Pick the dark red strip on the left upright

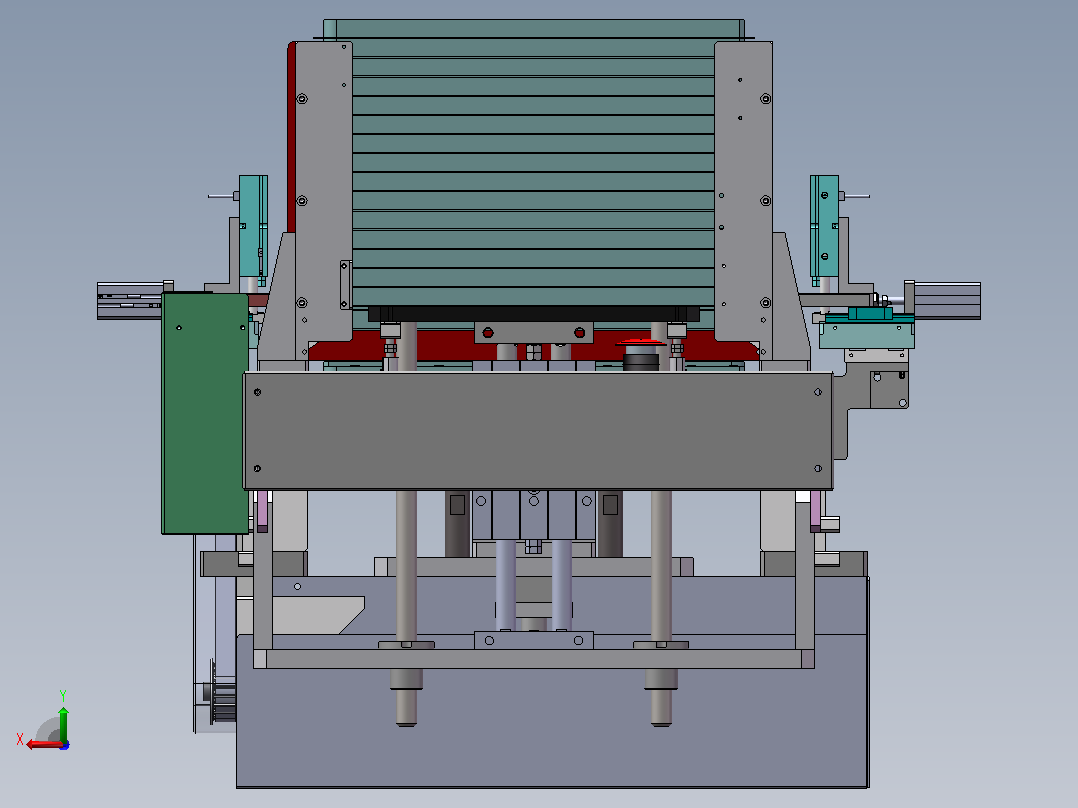(x=292, y=138)
